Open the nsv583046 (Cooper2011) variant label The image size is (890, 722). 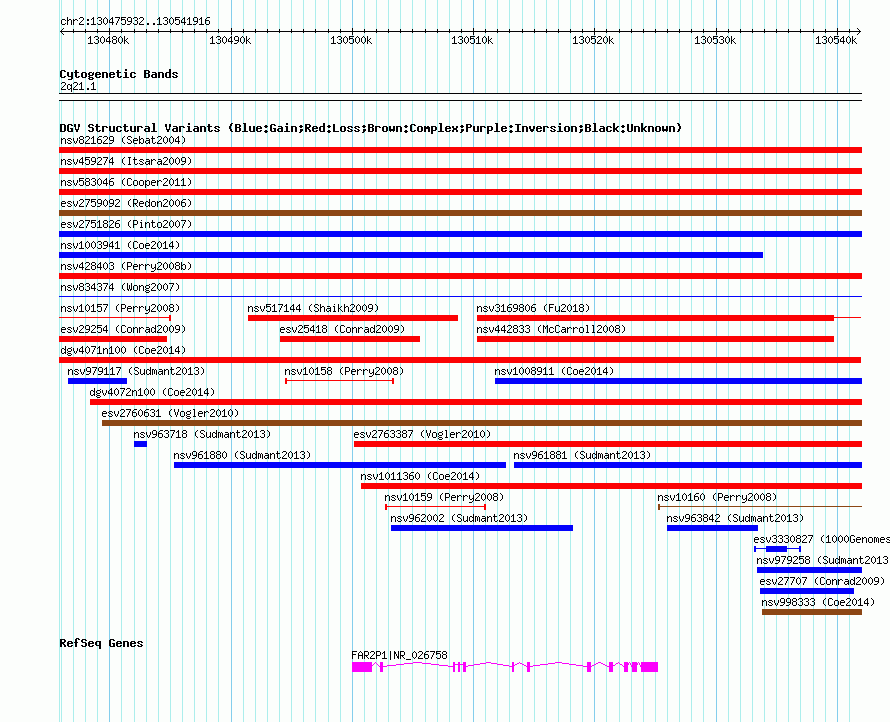pos(126,182)
